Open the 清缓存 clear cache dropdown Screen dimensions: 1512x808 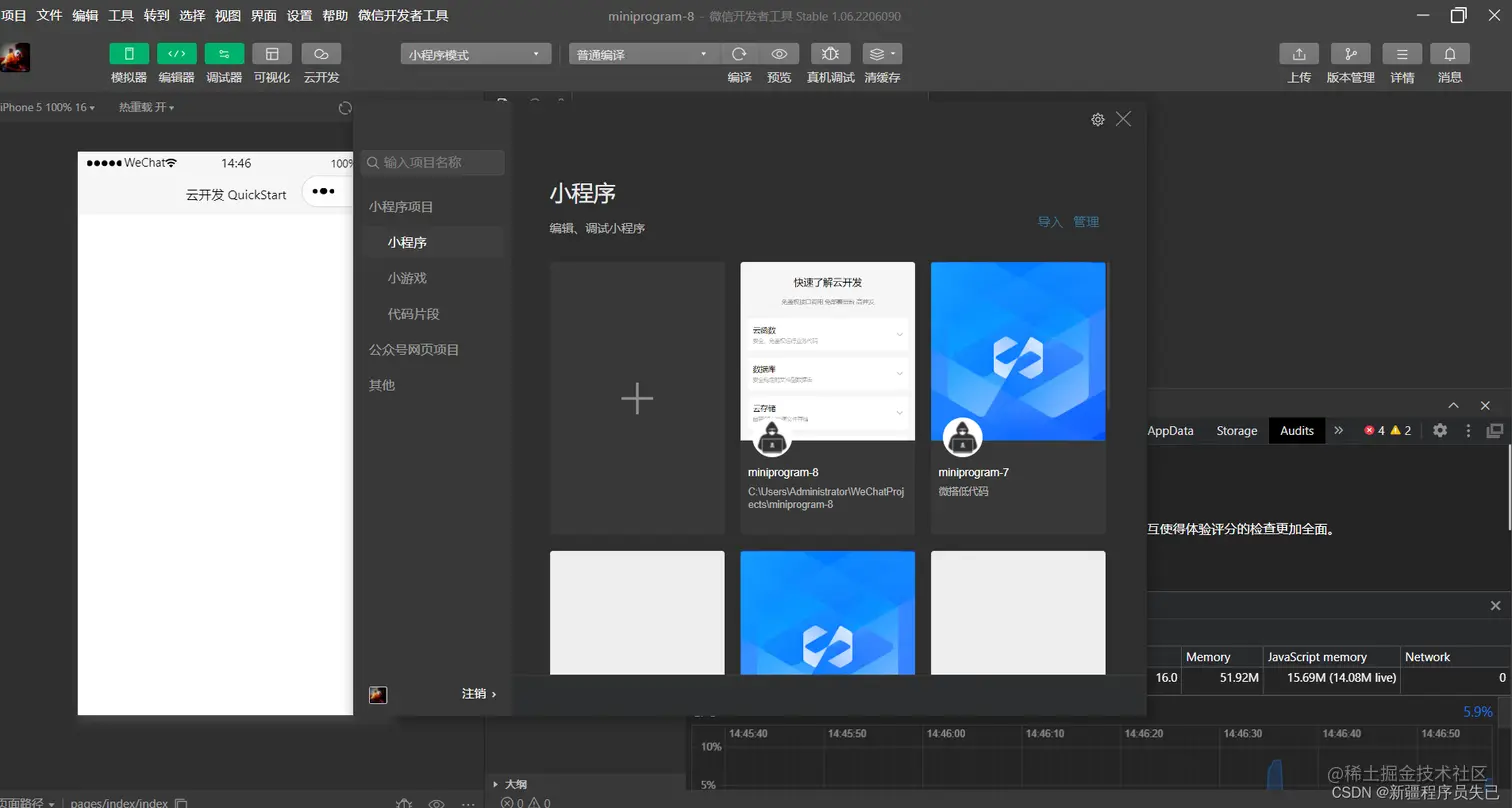(x=882, y=54)
